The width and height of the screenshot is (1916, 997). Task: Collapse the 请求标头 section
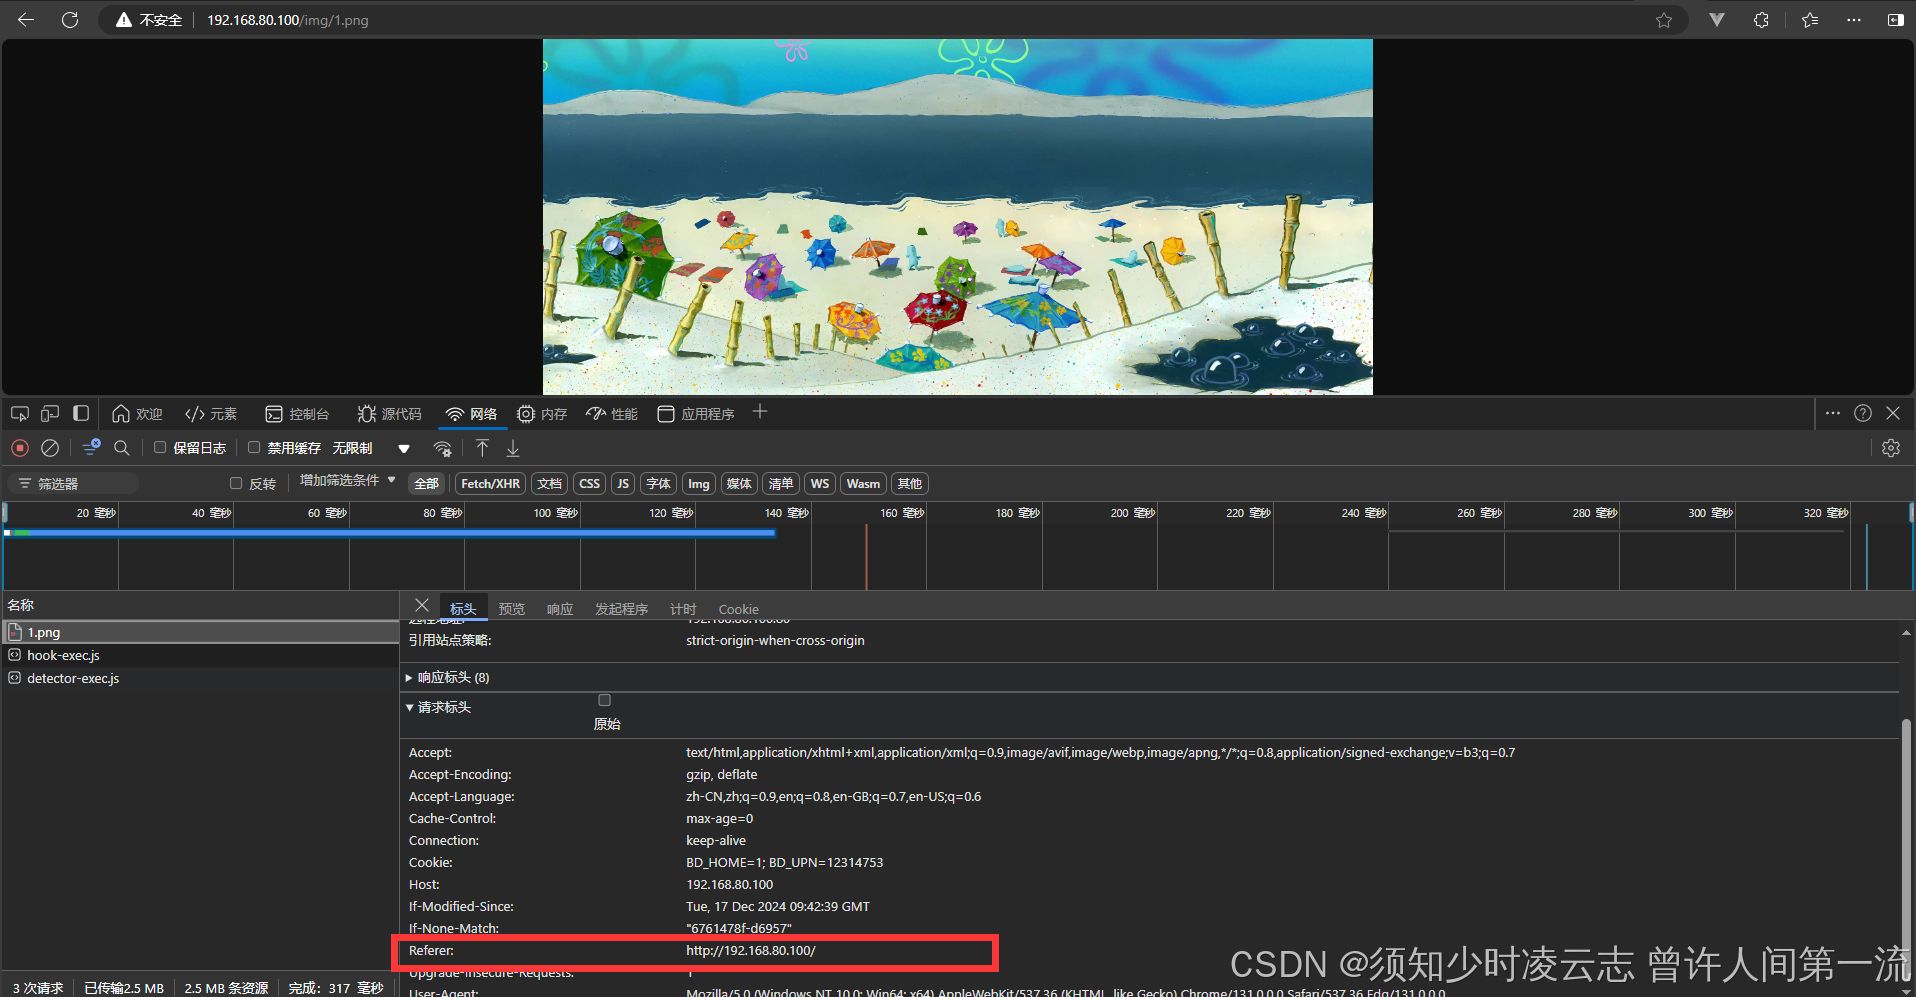click(438, 707)
